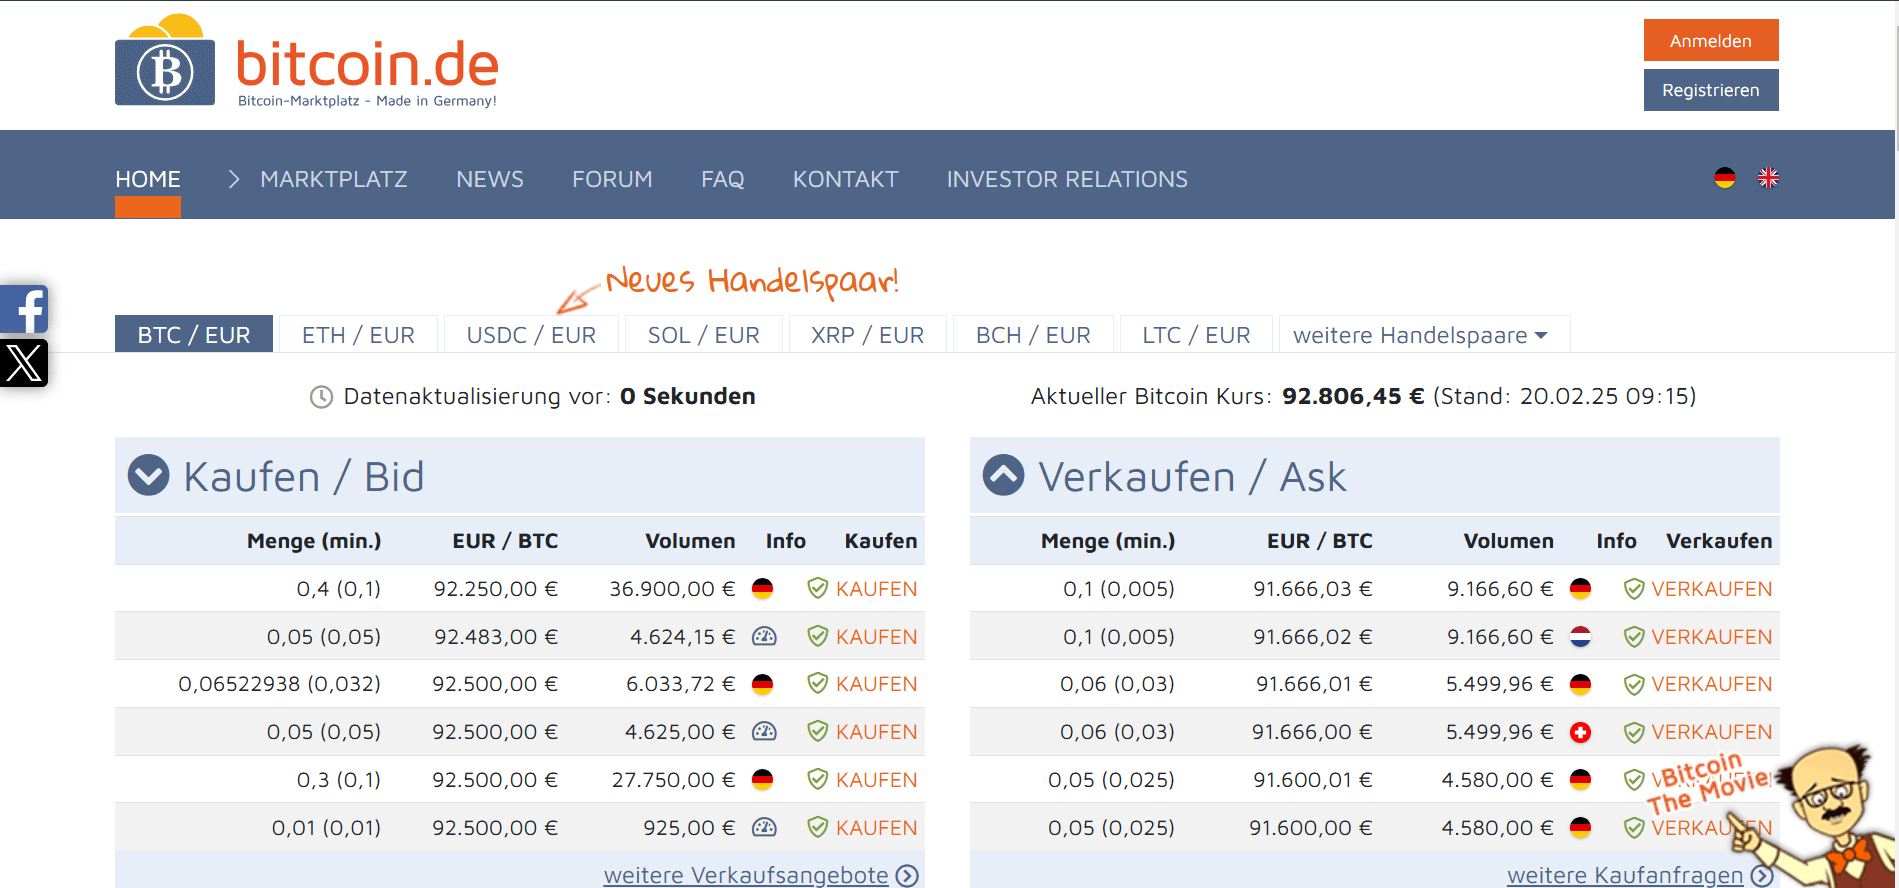Toggle the Verkaufen / Ask panel arrow

(x=1003, y=476)
